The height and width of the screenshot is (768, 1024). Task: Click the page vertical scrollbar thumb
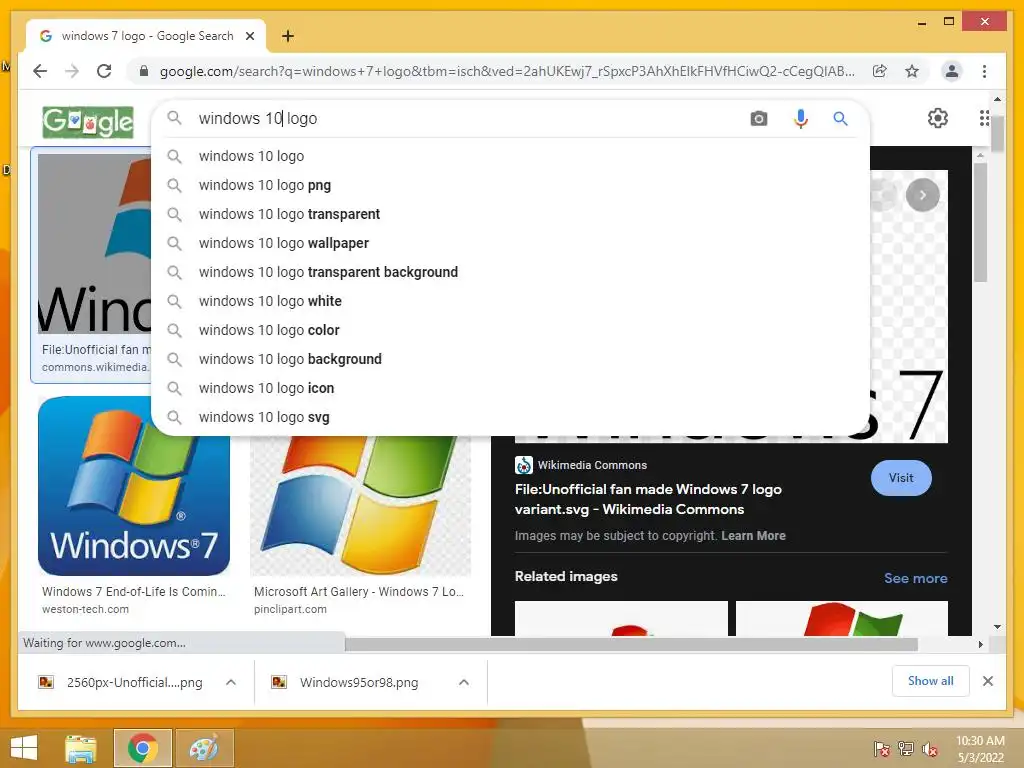point(997,133)
